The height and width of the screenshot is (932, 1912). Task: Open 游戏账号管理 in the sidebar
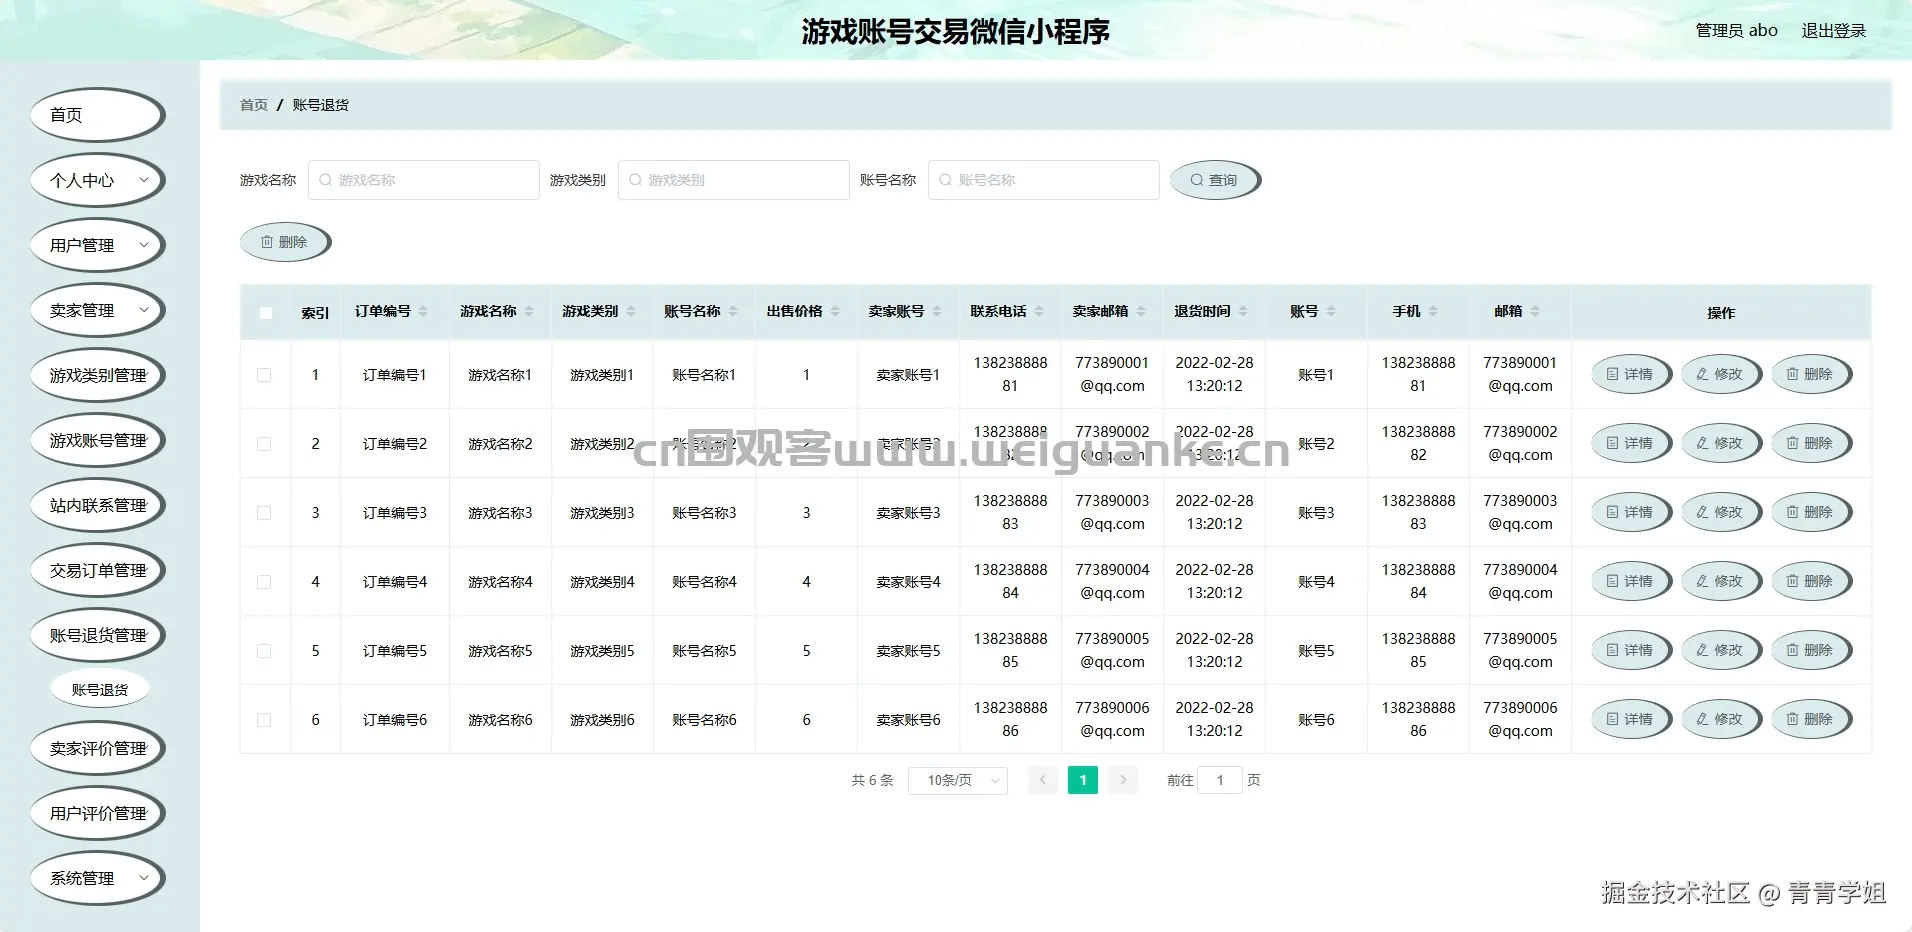point(97,440)
